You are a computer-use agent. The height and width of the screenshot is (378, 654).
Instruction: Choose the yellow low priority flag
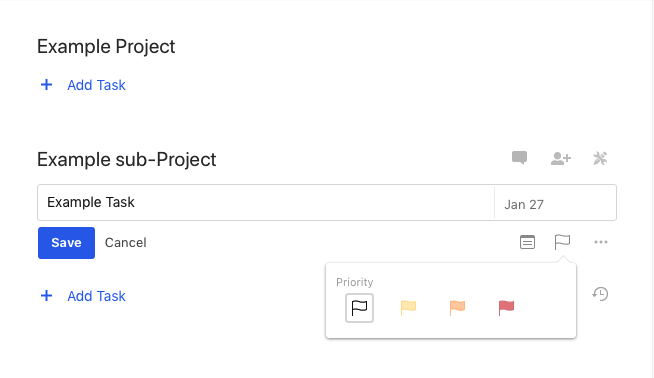[408, 308]
